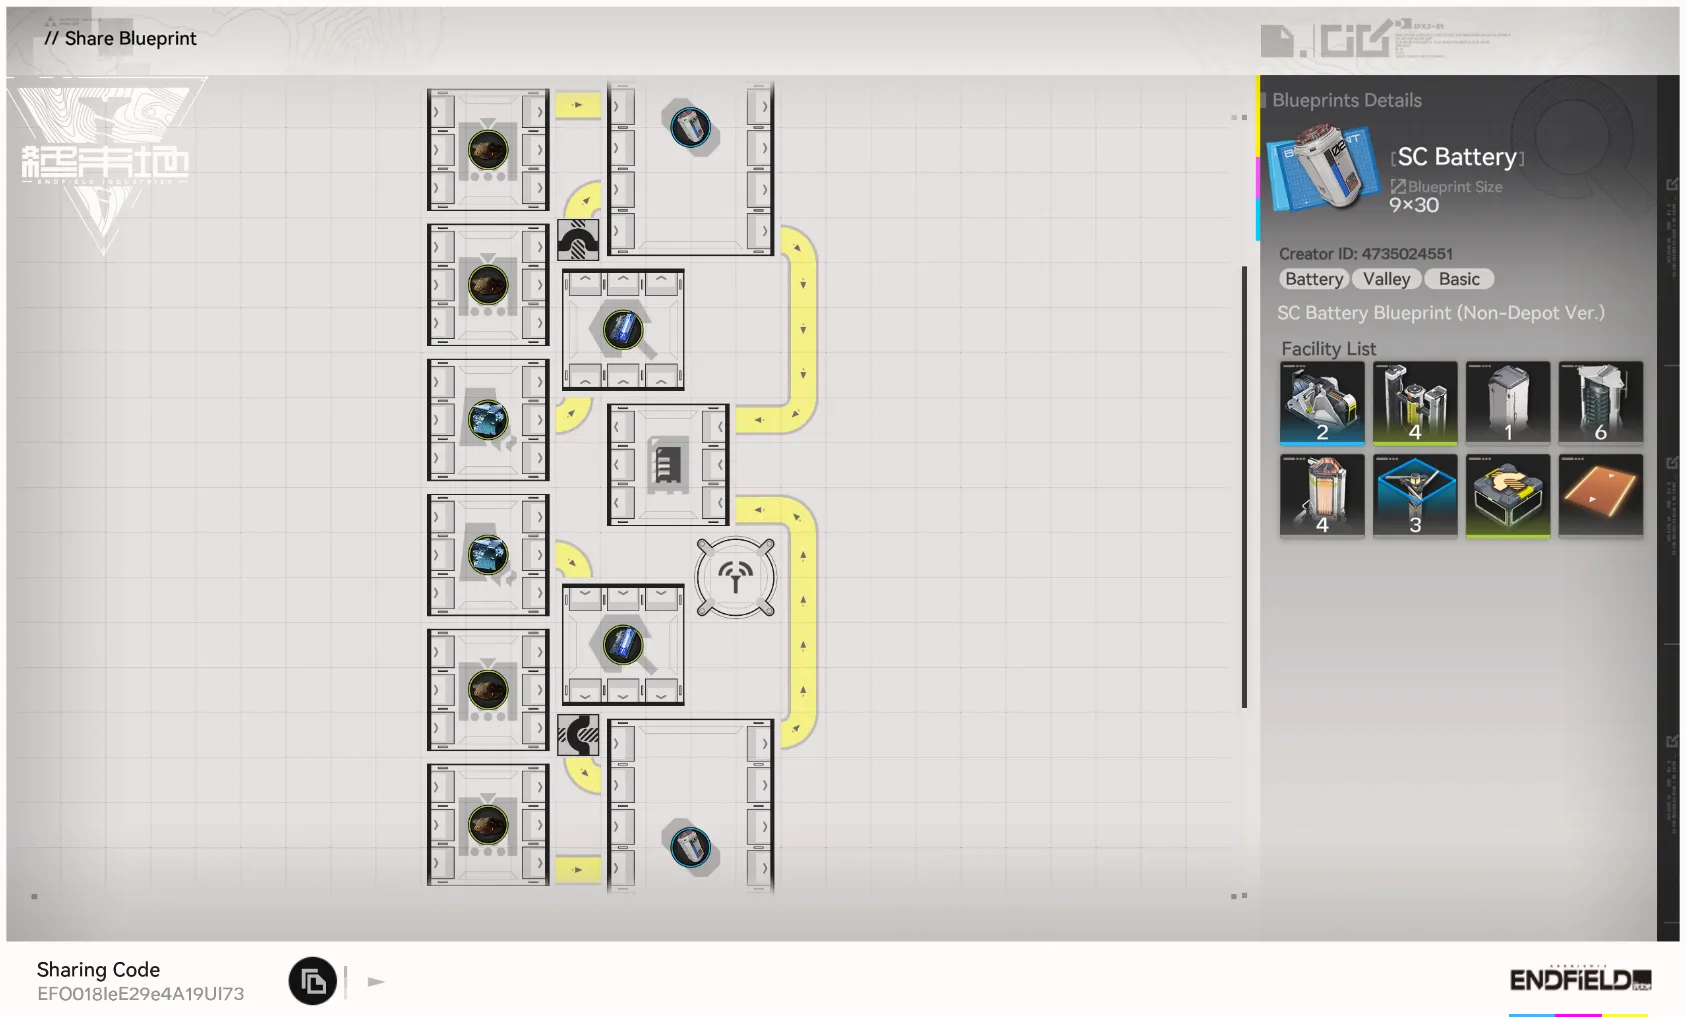The width and height of the screenshot is (1686, 1017).
Task: Select the stacked rack facility showing count 6
Action: click(x=1601, y=402)
